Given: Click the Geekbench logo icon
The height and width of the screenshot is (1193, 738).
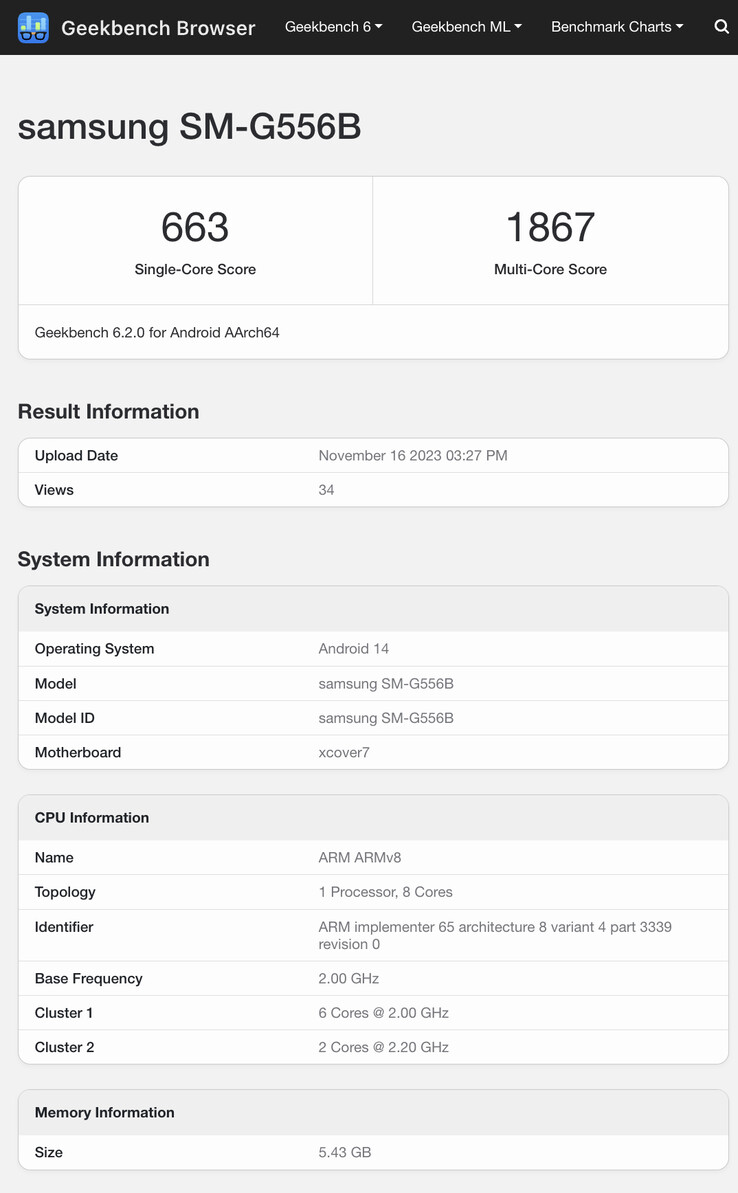Looking at the screenshot, I should [33, 28].
